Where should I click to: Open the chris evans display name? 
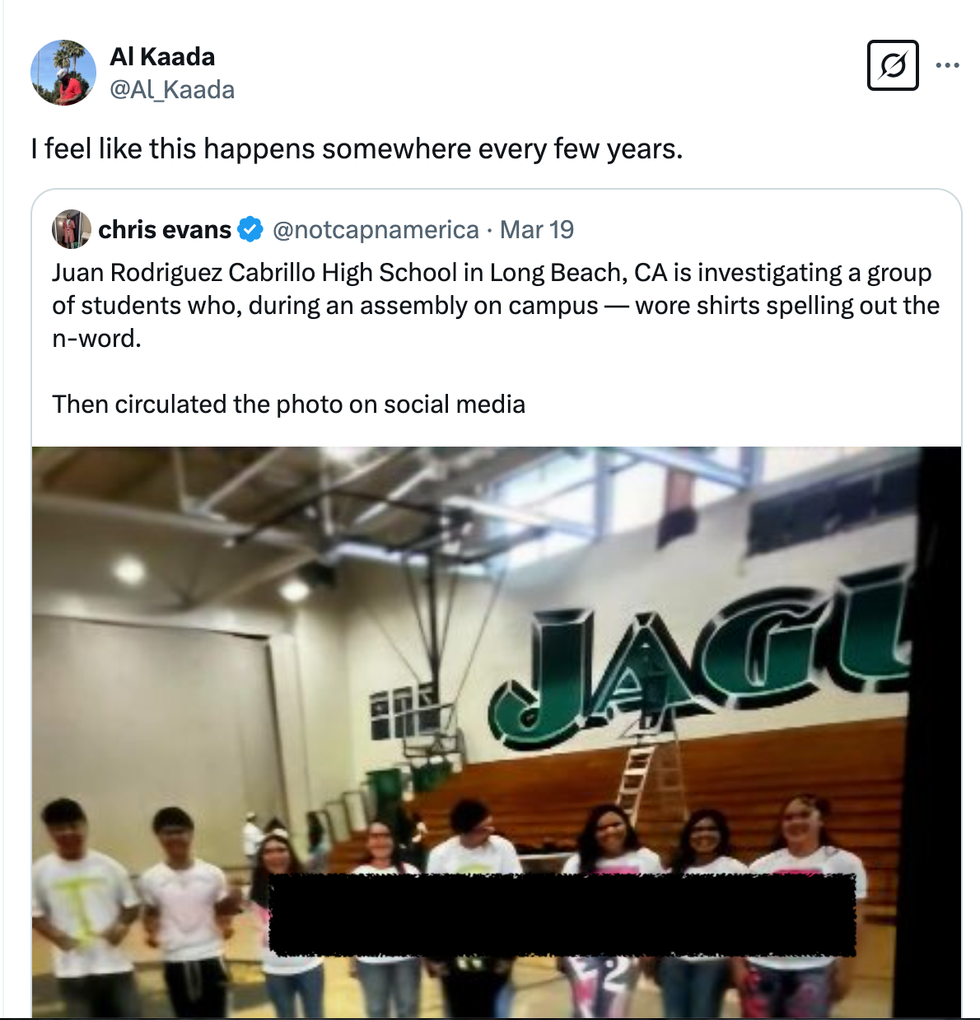click(165, 230)
